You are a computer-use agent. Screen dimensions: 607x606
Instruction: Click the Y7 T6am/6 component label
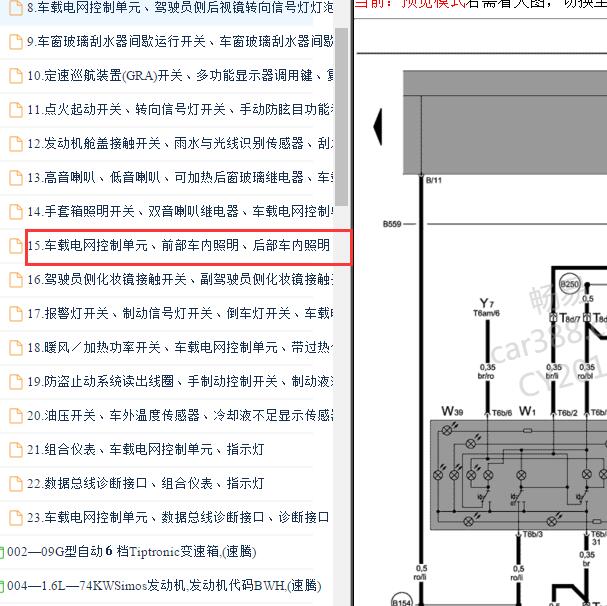(487, 308)
